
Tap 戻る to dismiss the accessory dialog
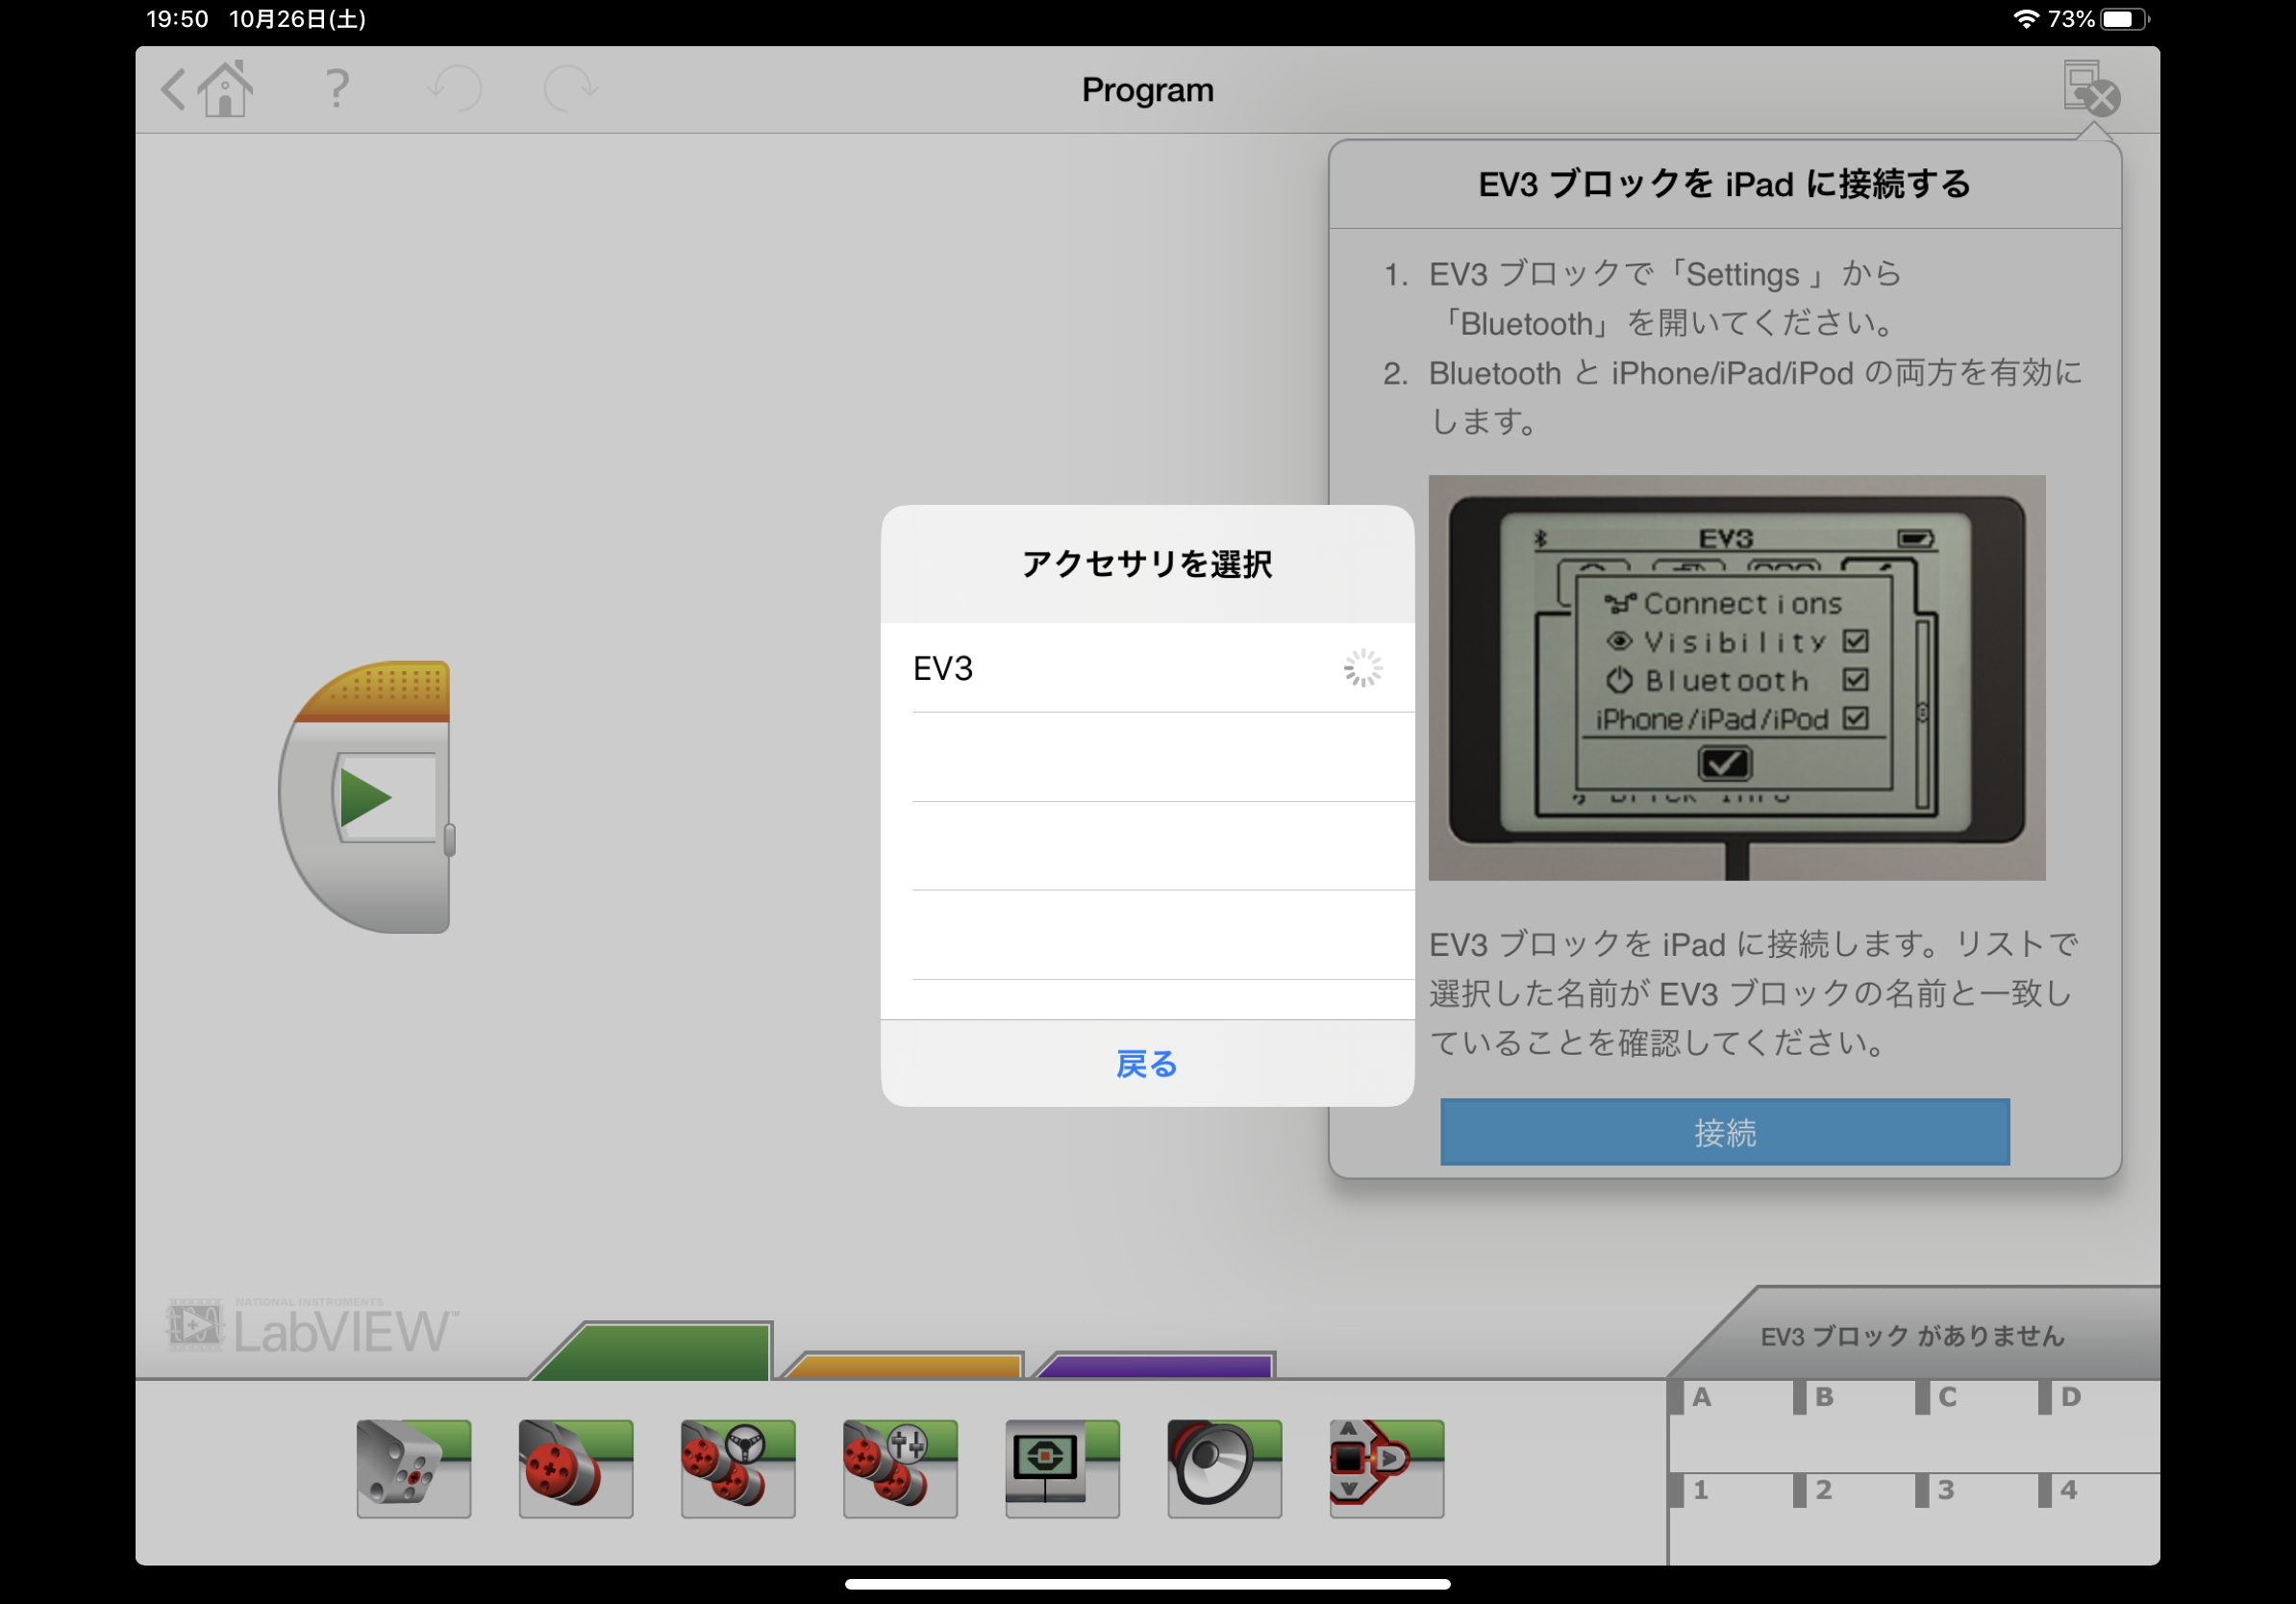[1146, 1064]
